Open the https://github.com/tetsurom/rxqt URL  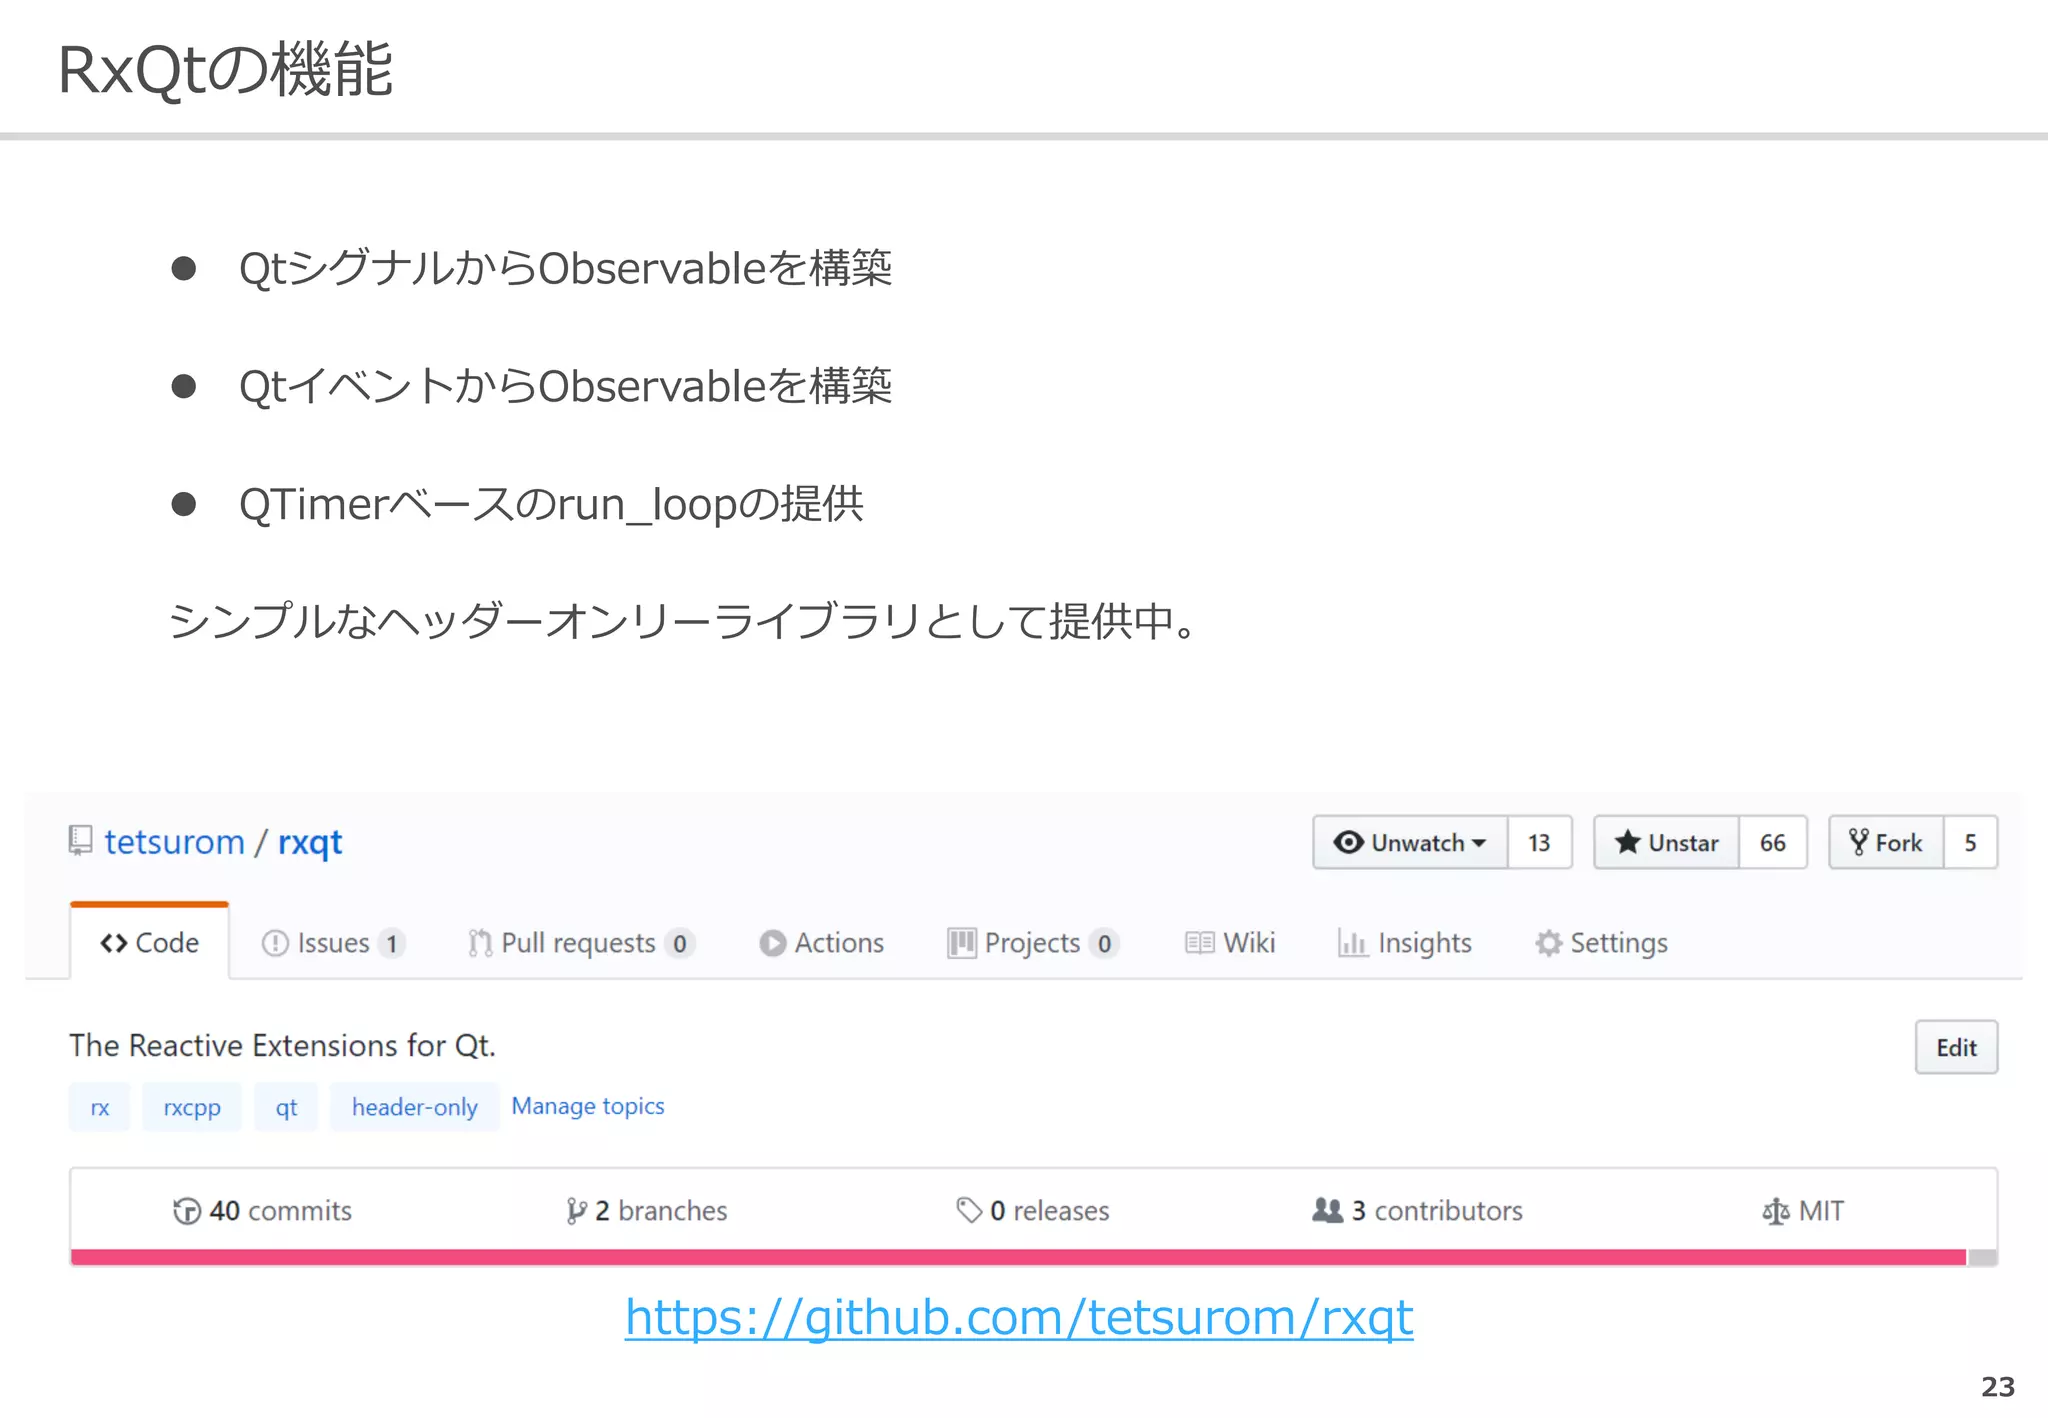(1019, 1318)
